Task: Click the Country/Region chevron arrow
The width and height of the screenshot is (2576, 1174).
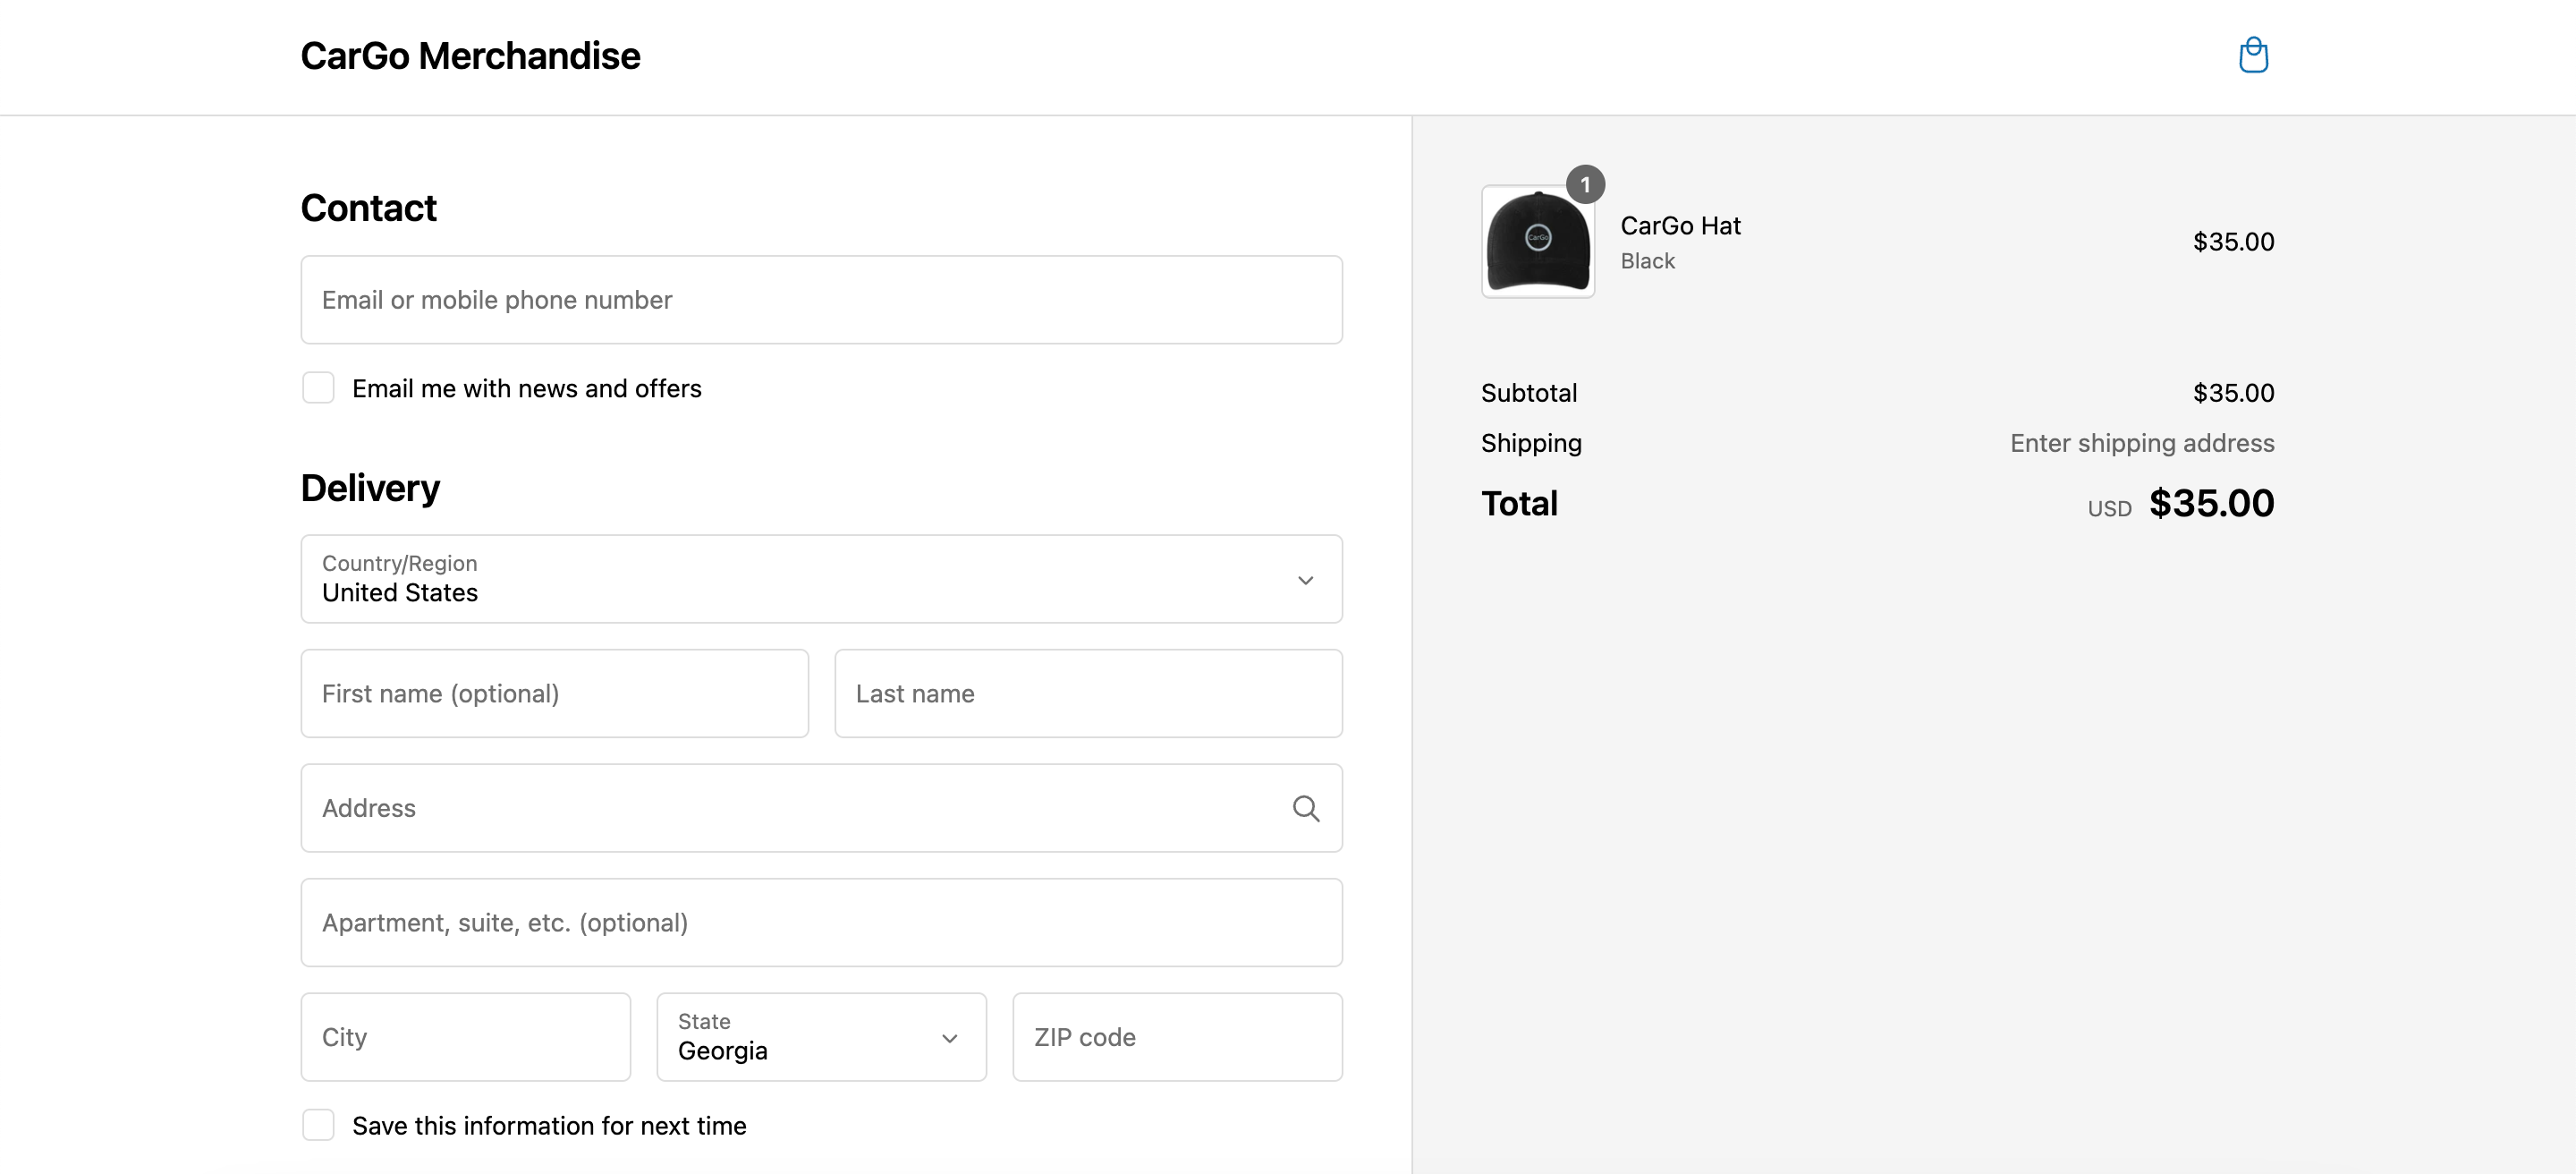Action: pyautogui.click(x=1305, y=580)
